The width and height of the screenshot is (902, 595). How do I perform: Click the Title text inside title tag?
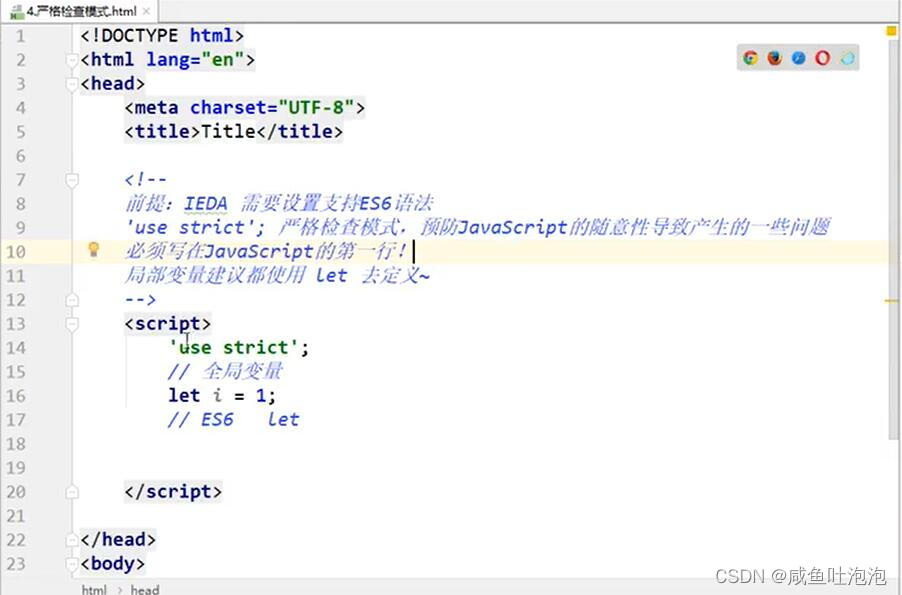click(228, 132)
